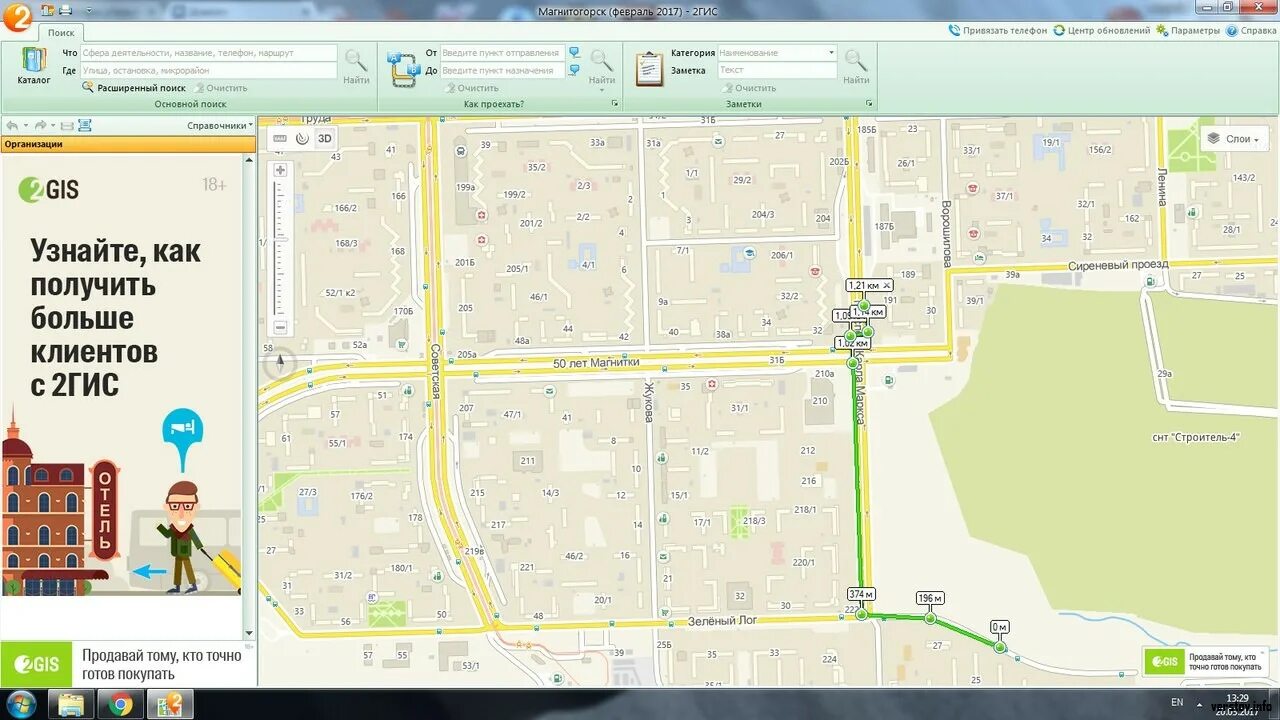
Task: Activate the ruler measurement tool on map
Action: tap(280, 139)
